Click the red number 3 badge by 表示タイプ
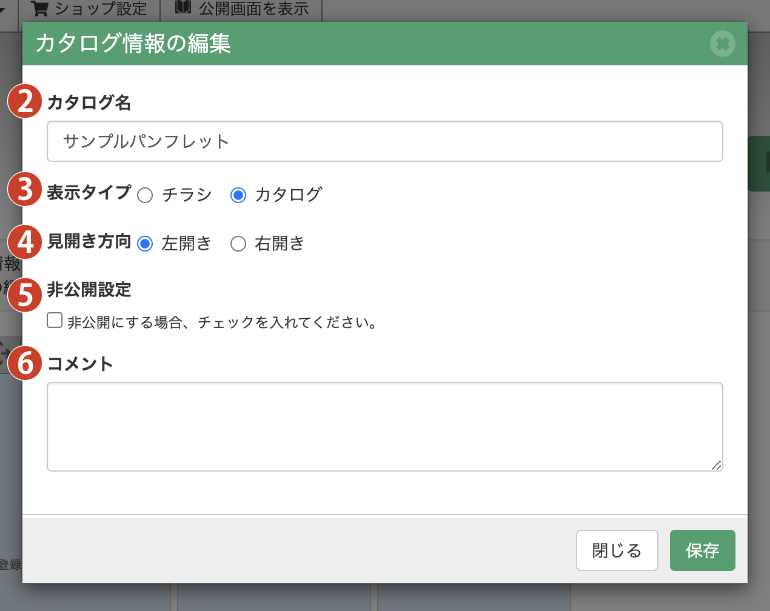Viewport: 770px width, 611px height. (x=25, y=190)
